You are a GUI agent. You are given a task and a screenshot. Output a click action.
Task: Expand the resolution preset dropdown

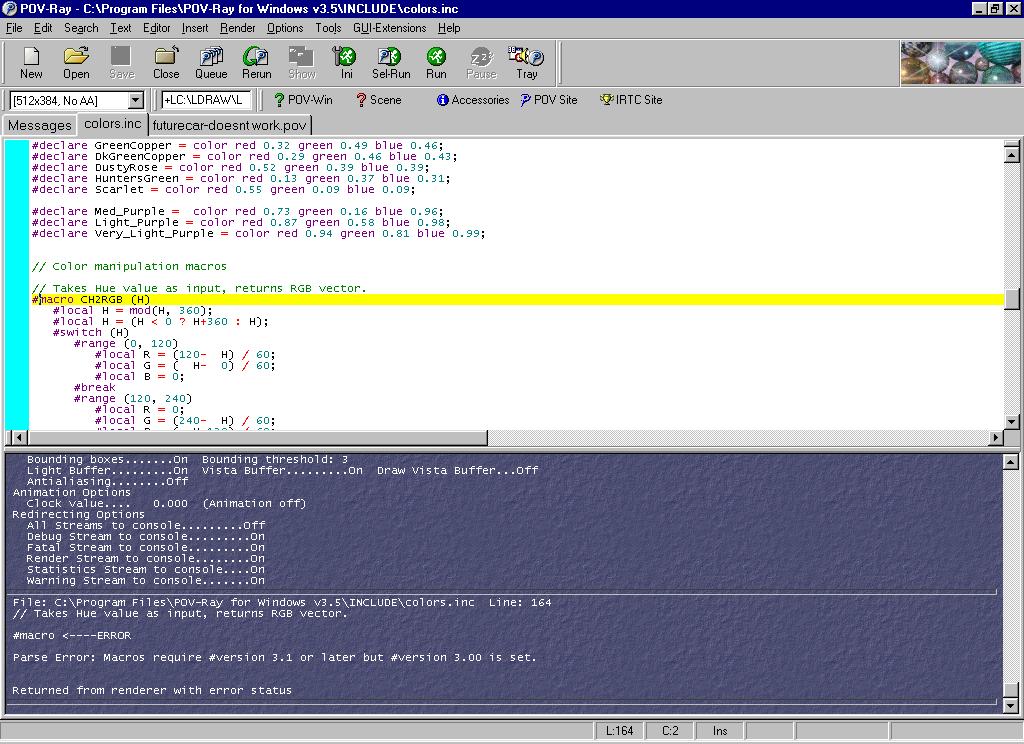(x=136, y=100)
